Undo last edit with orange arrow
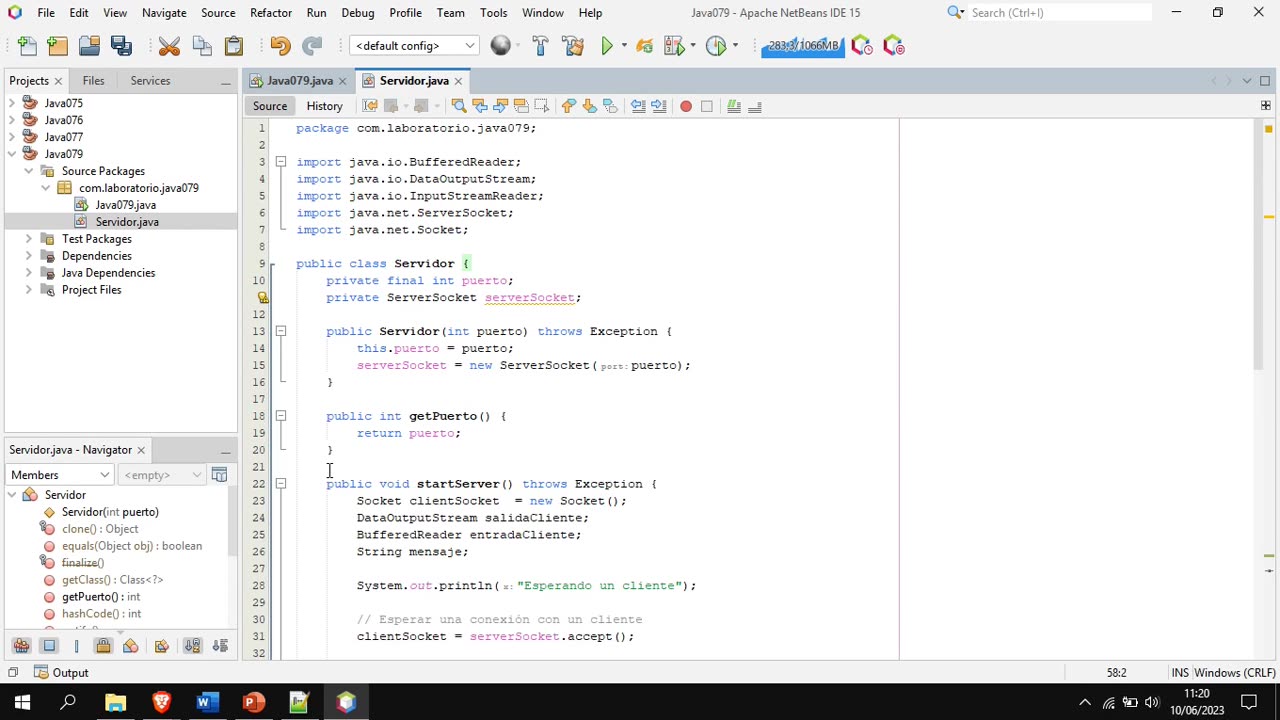The image size is (1280, 720). click(280, 46)
